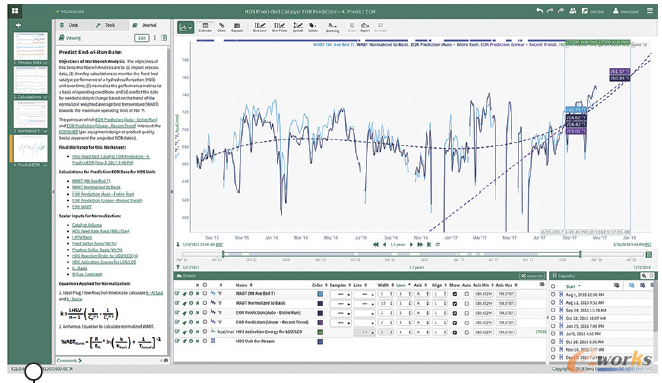Click the Spread lanes toolbar icon

pyautogui.click(x=298, y=27)
